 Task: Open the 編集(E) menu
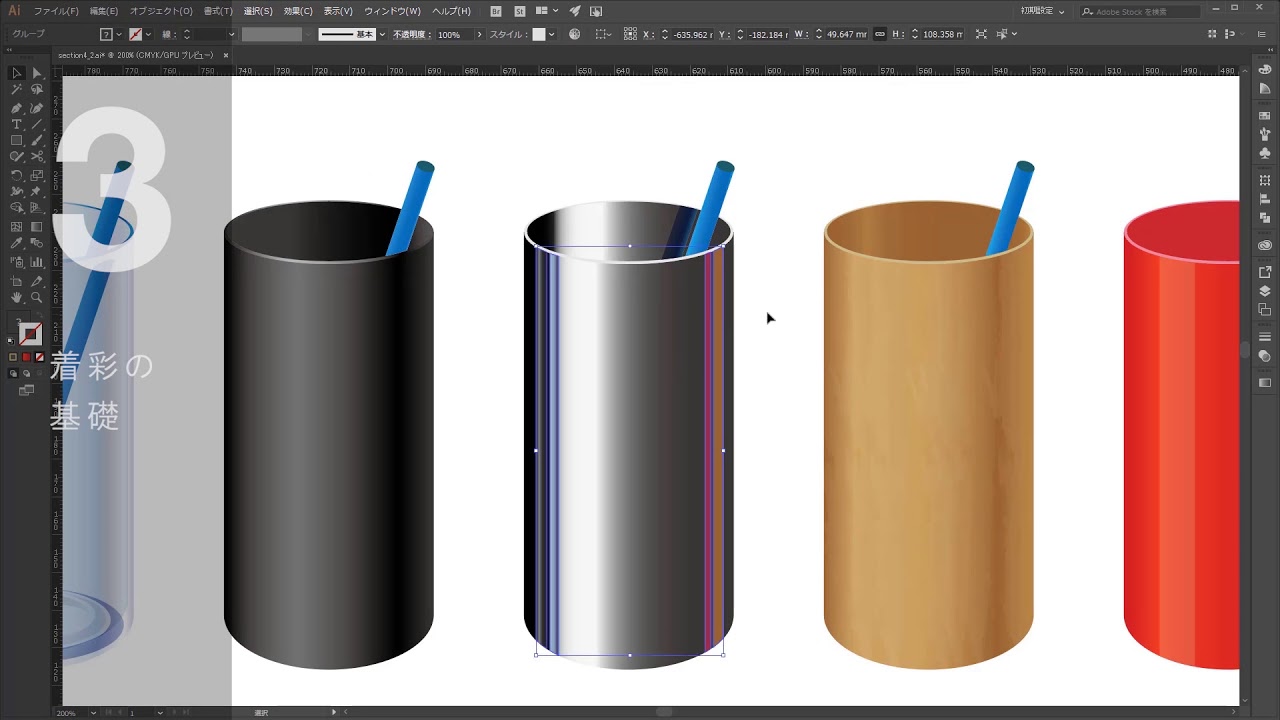click(x=103, y=11)
